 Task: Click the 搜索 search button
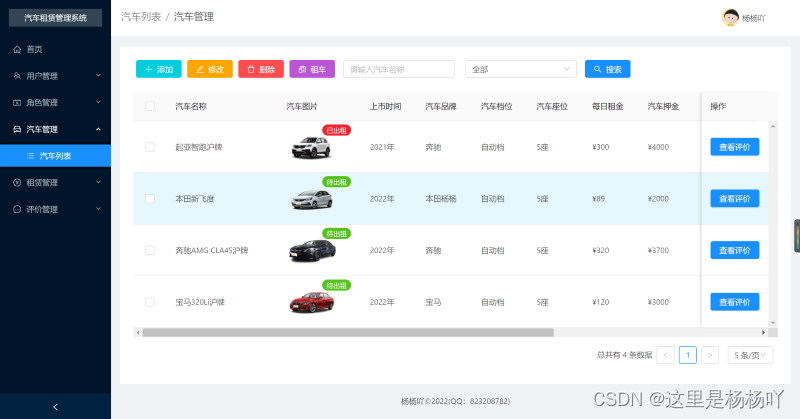click(x=607, y=69)
